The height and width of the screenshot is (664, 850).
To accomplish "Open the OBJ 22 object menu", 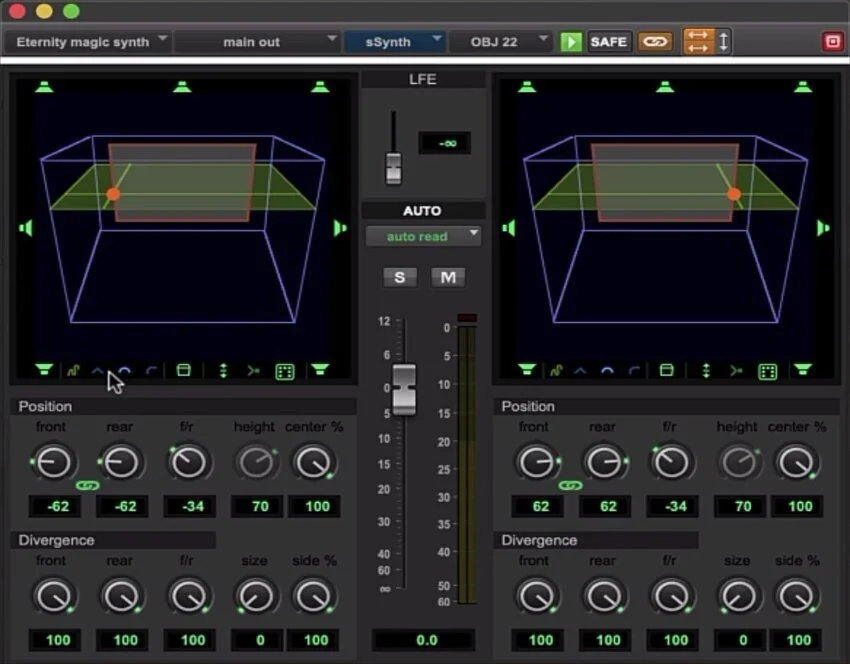I will [501, 42].
